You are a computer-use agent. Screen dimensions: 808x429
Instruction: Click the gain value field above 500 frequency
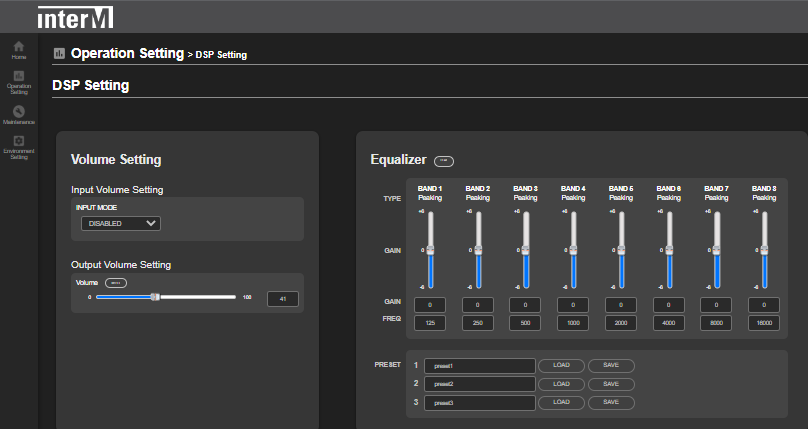coord(525,305)
